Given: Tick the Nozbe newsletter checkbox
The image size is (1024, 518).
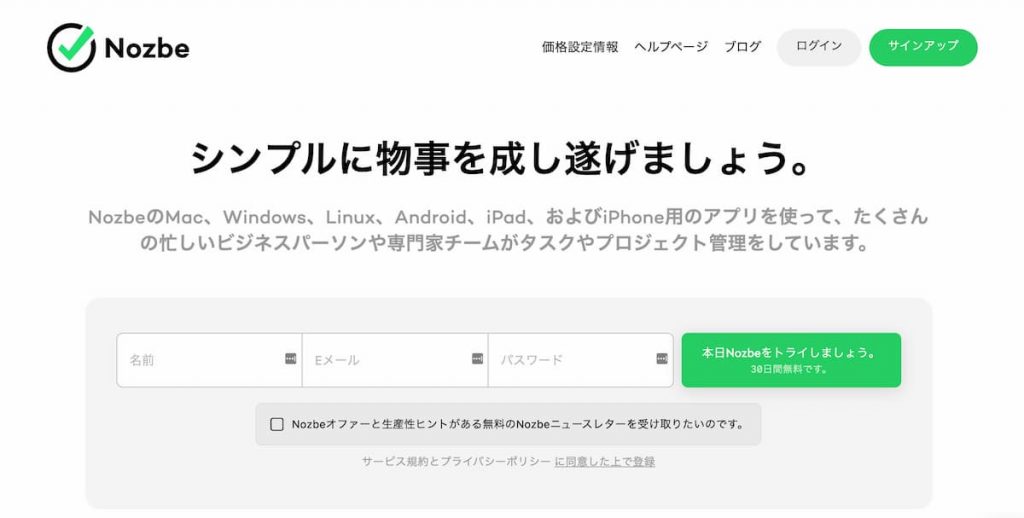Looking at the screenshot, I should point(277,425).
